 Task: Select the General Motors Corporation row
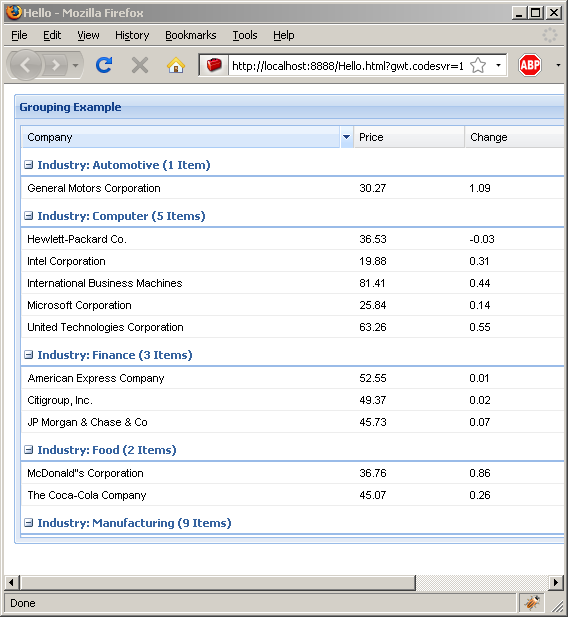(x=292, y=188)
